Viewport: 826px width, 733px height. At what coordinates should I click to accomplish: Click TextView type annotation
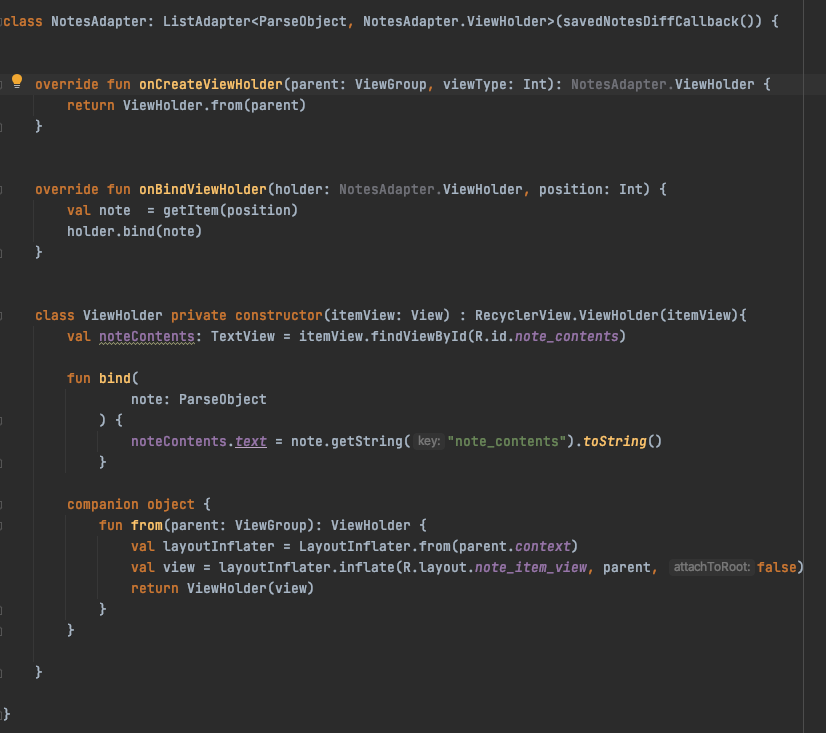(x=243, y=336)
